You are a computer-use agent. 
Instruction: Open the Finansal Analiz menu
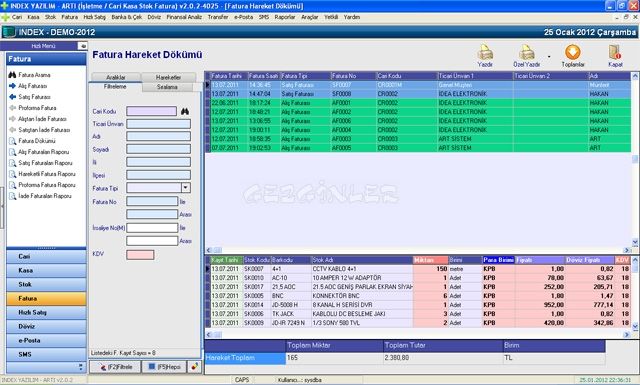click(x=184, y=17)
